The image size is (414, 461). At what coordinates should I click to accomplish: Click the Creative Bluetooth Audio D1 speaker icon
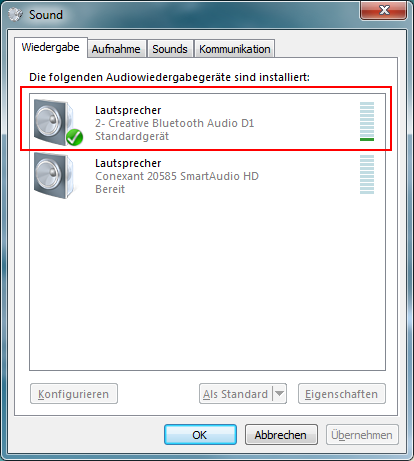click(55, 122)
